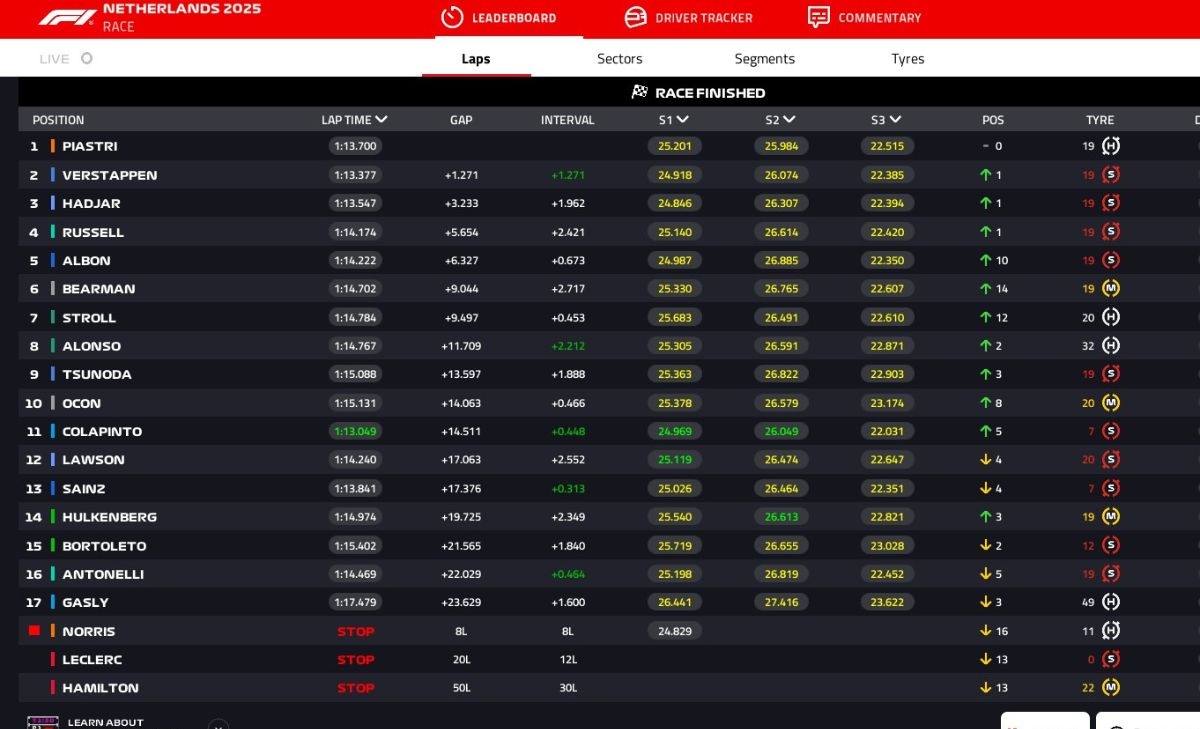Click Bearman's medium tyre icon
Image resolution: width=1200 pixels, height=729 pixels.
click(x=1110, y=289)
